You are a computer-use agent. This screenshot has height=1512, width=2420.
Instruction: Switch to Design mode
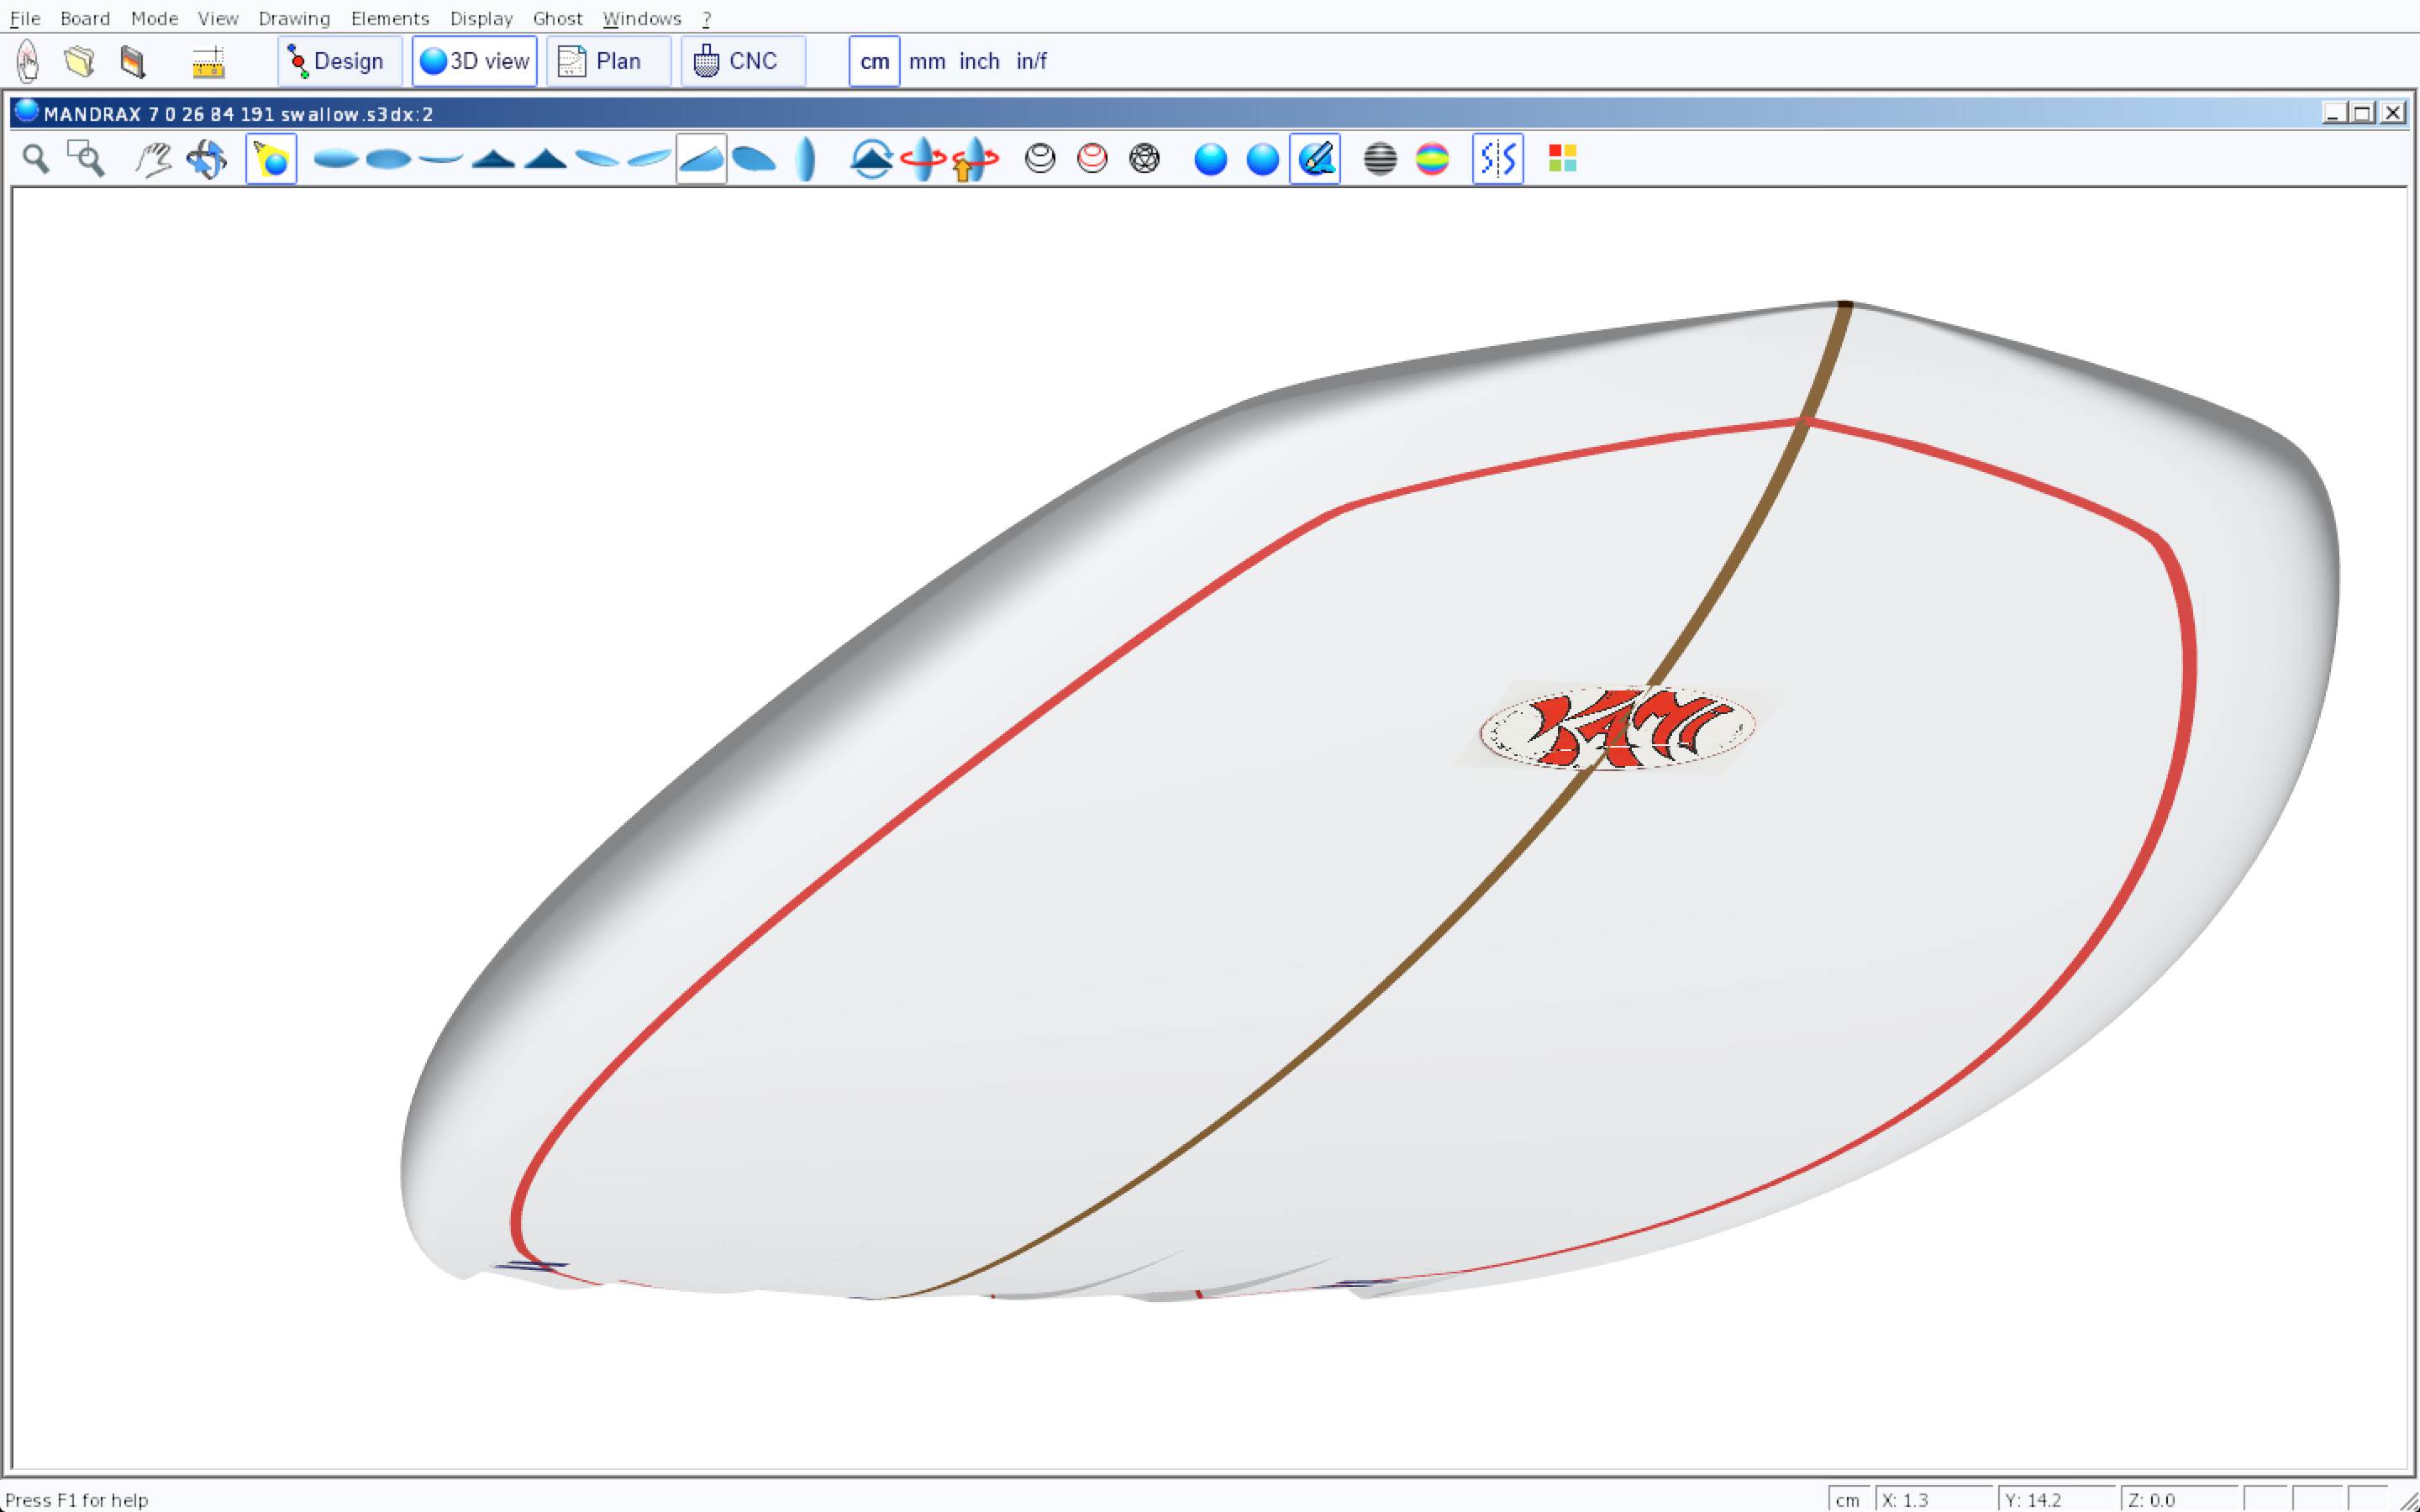(339, 62)
